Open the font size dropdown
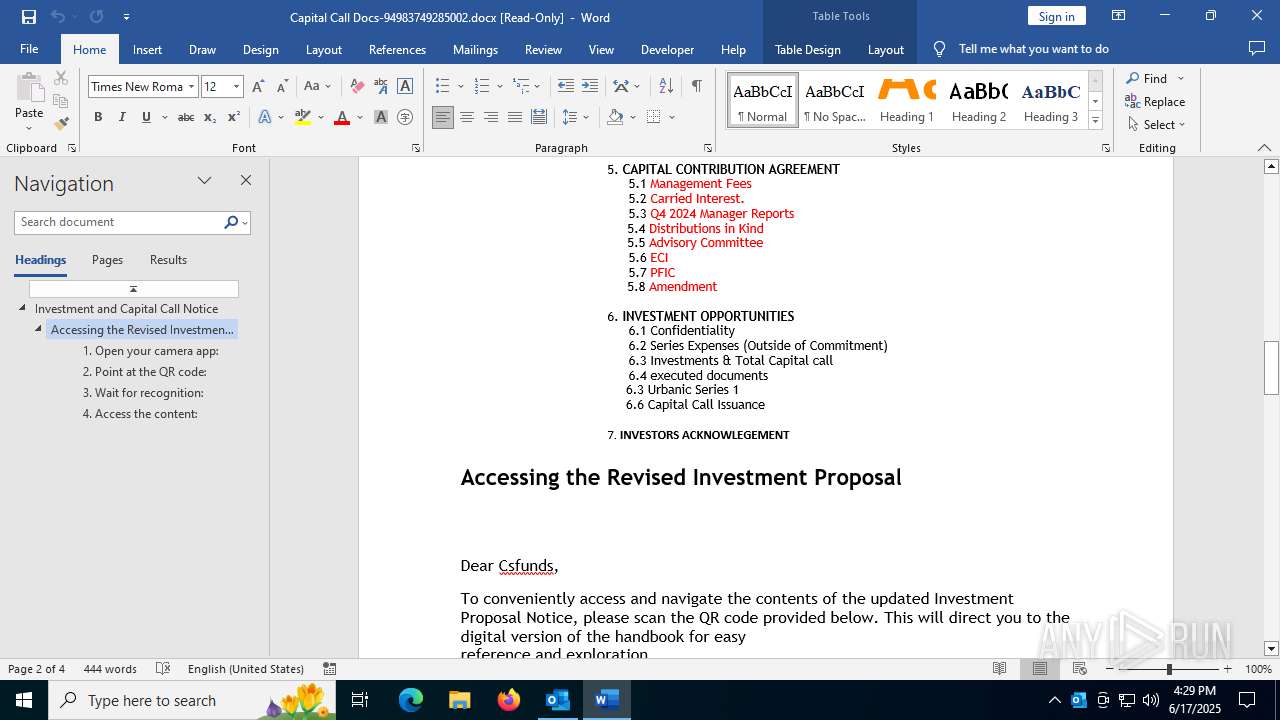 237,87
